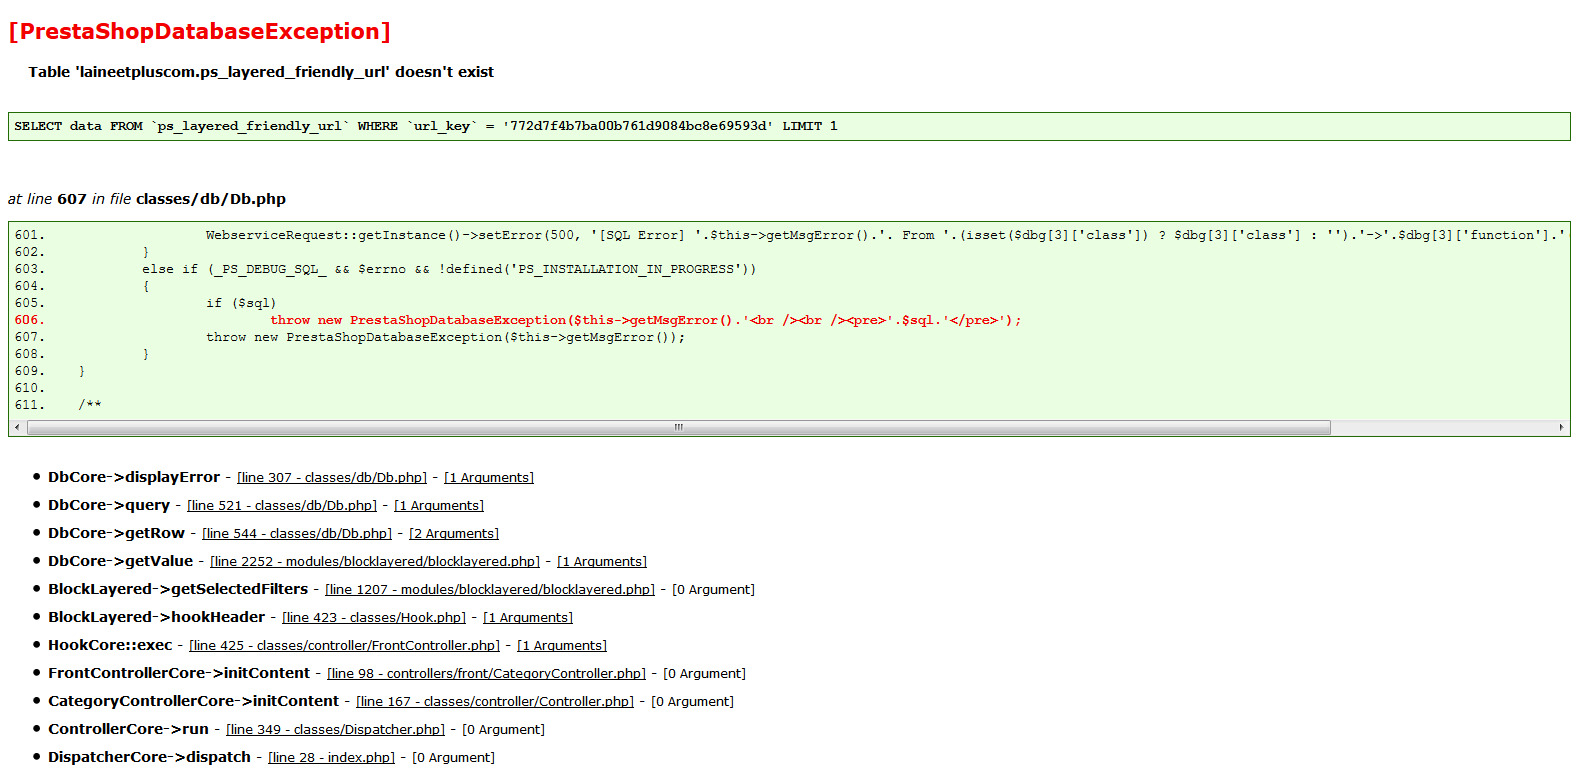Viewport: 1583px width, 779px height.
Task: Show the 2 Arguments of DbCore->getRow
Action: (454, 534)
